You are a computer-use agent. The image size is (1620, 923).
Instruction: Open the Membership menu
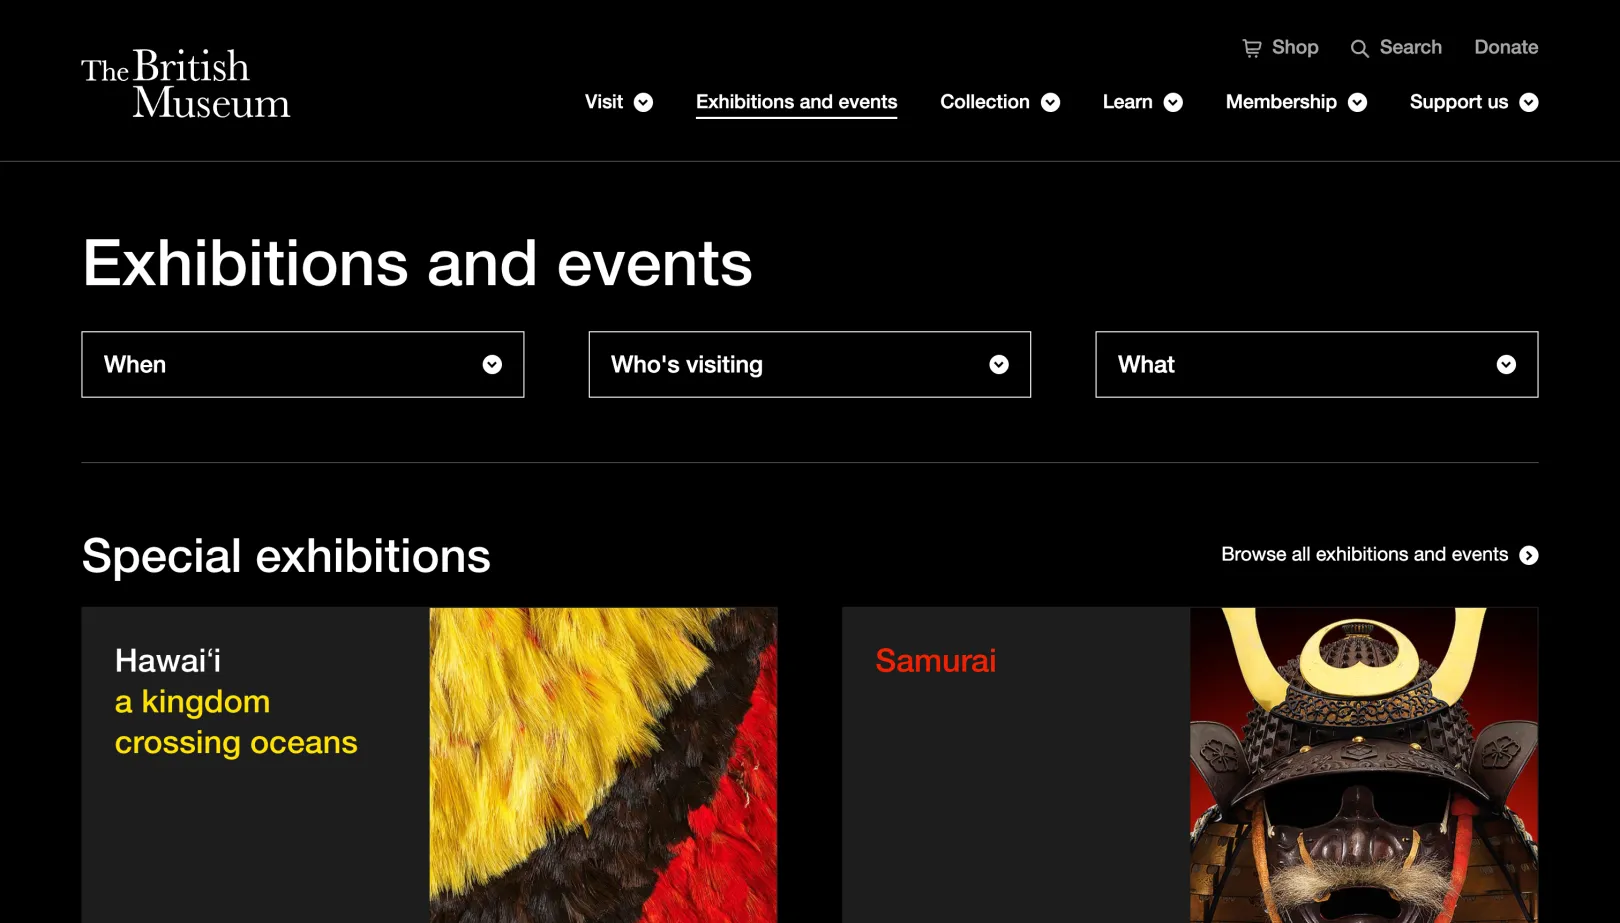1281,102
